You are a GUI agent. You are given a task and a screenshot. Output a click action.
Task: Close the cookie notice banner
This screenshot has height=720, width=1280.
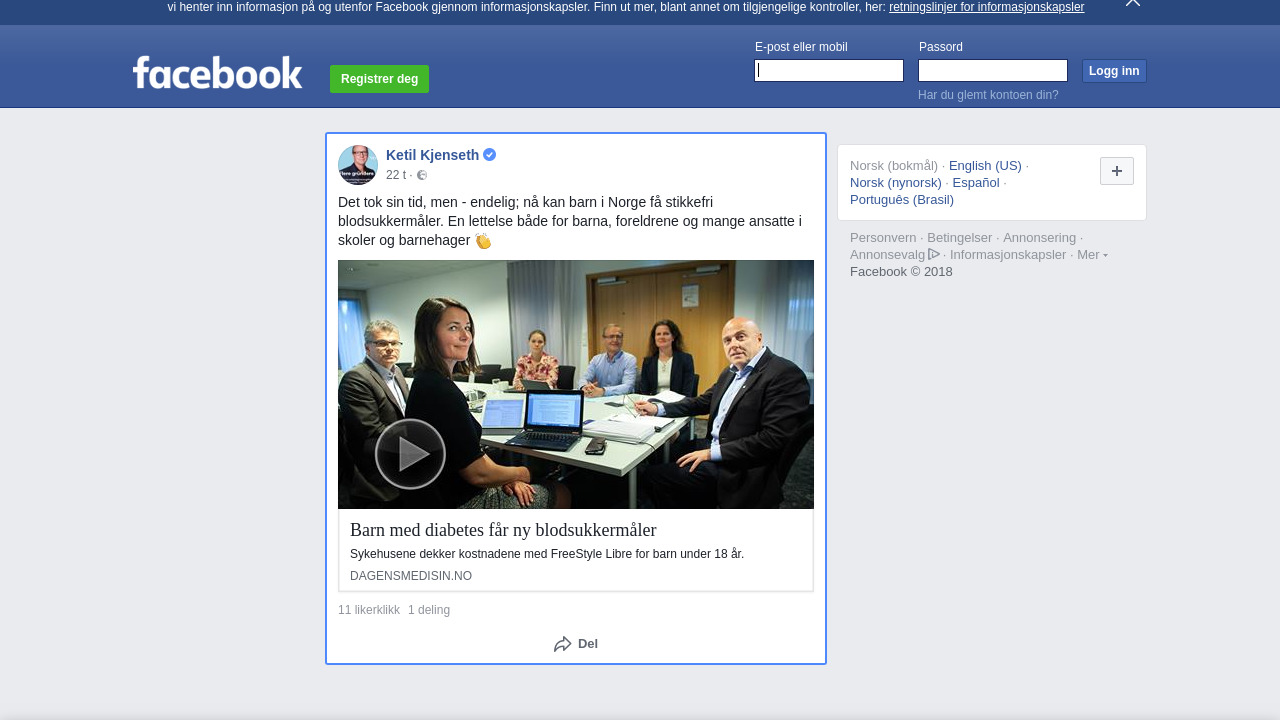coord(1133,3)
